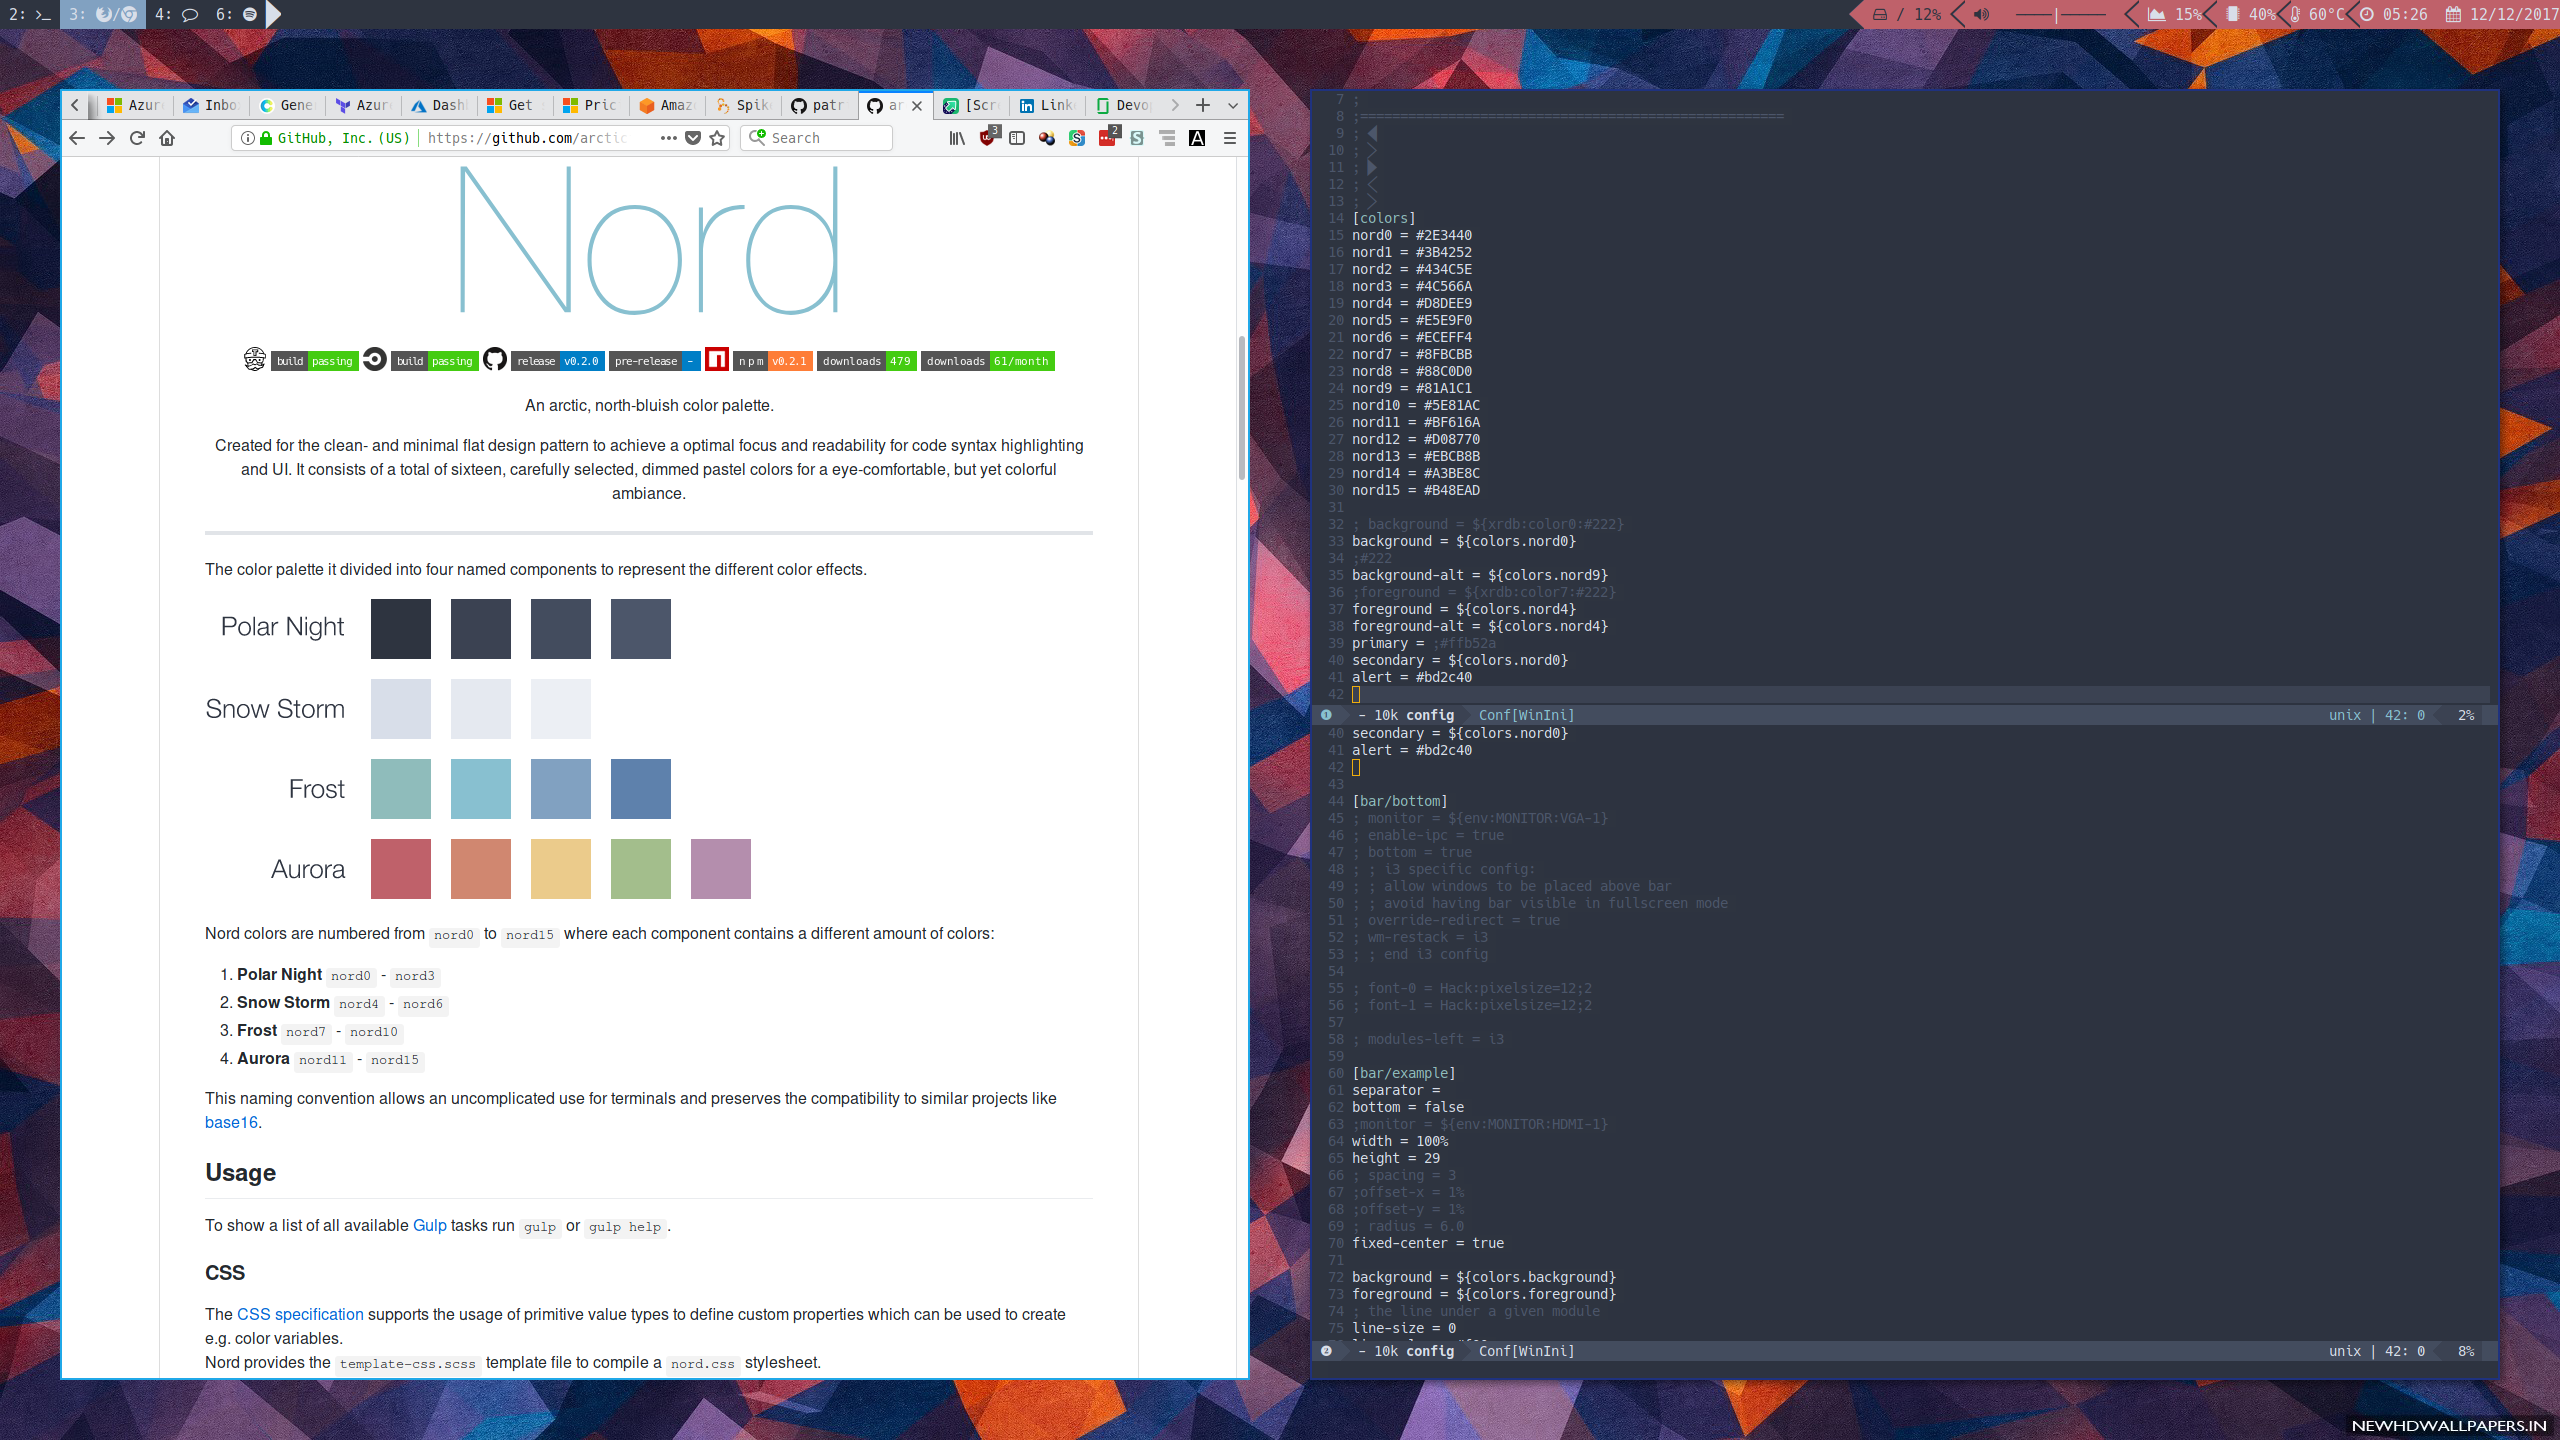Viewport: 2560px width, 1440px height.
Task: Open the tab overflow chevron list
Action: (x=1232, y=105)
